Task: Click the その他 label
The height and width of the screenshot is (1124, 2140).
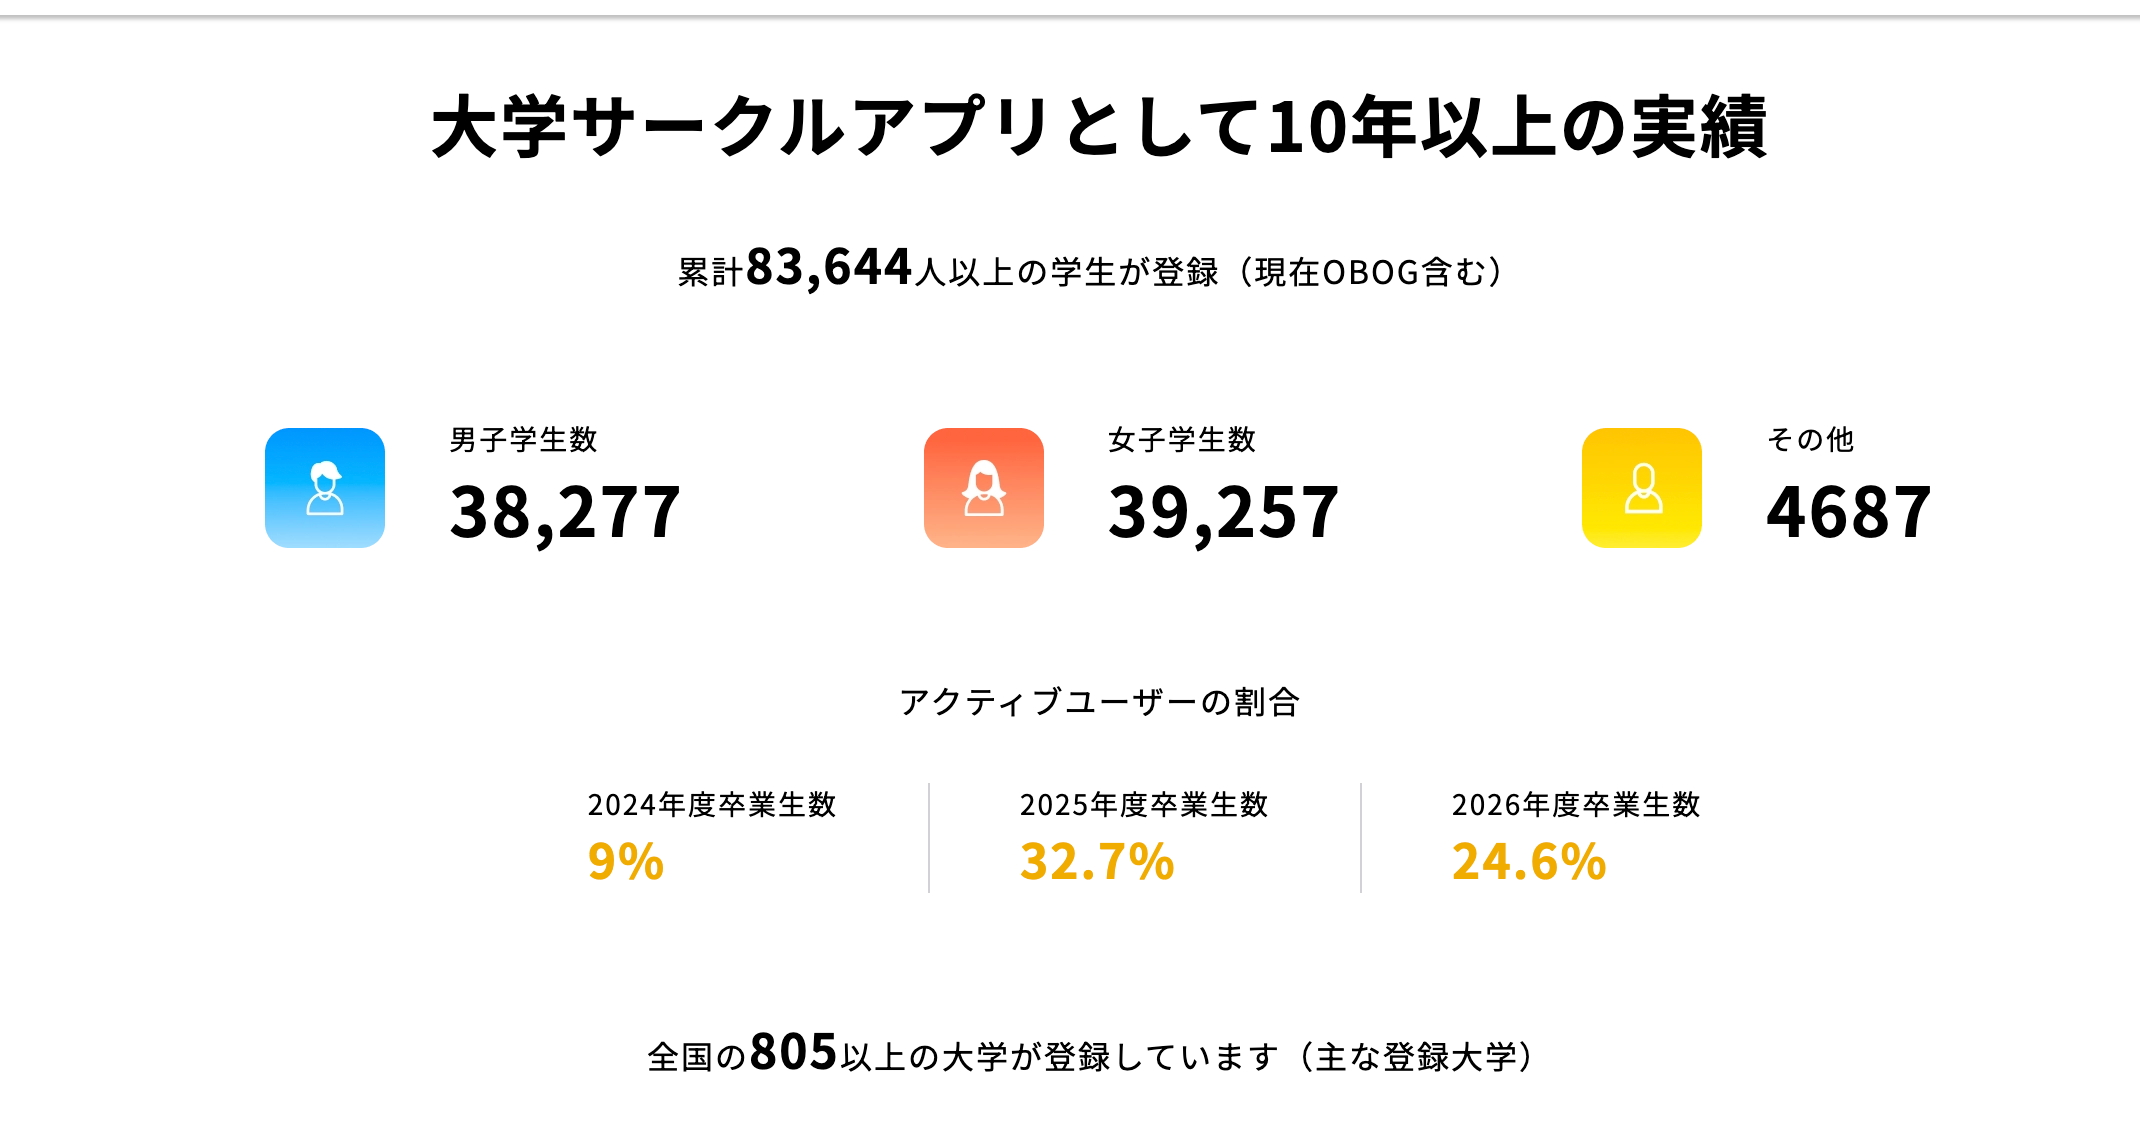Action: click(1810, 440)
